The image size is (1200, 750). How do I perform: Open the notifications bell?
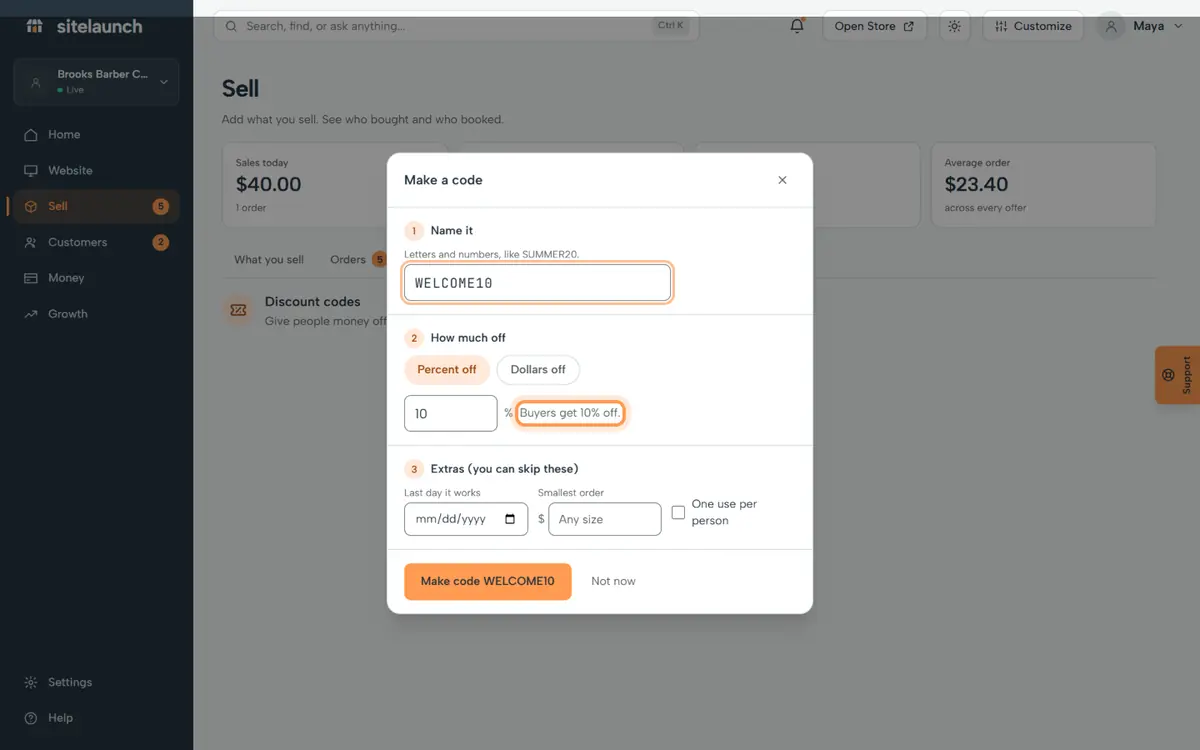797,26
